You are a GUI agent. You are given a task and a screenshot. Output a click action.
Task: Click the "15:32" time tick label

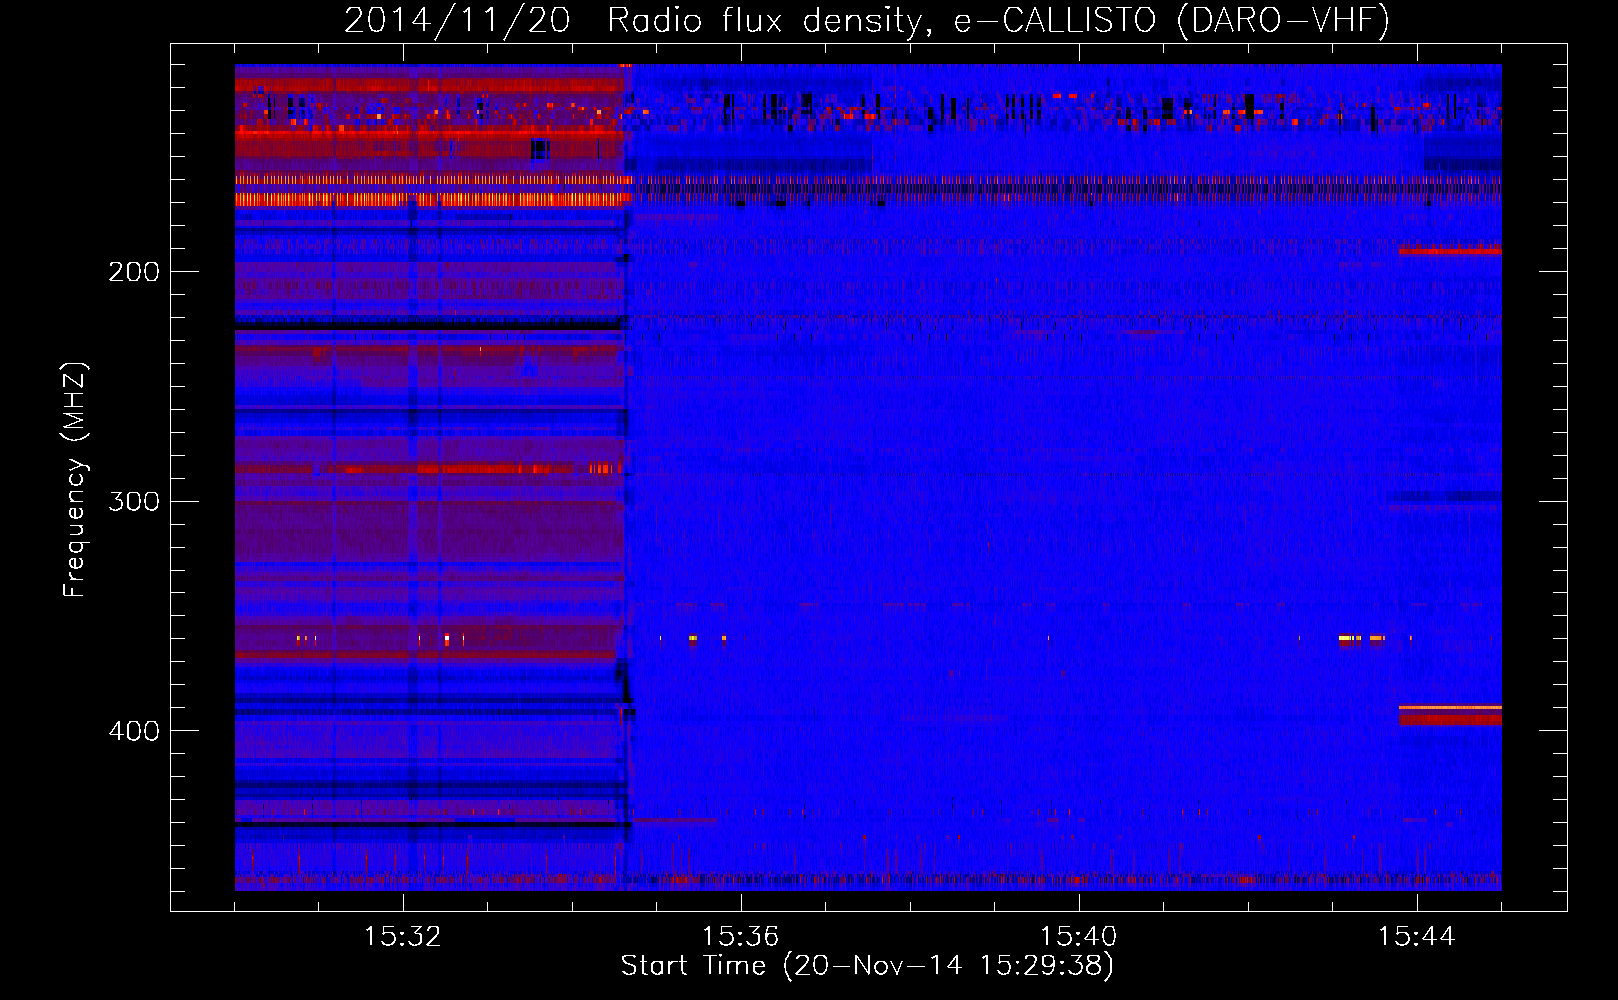point(403,936)
